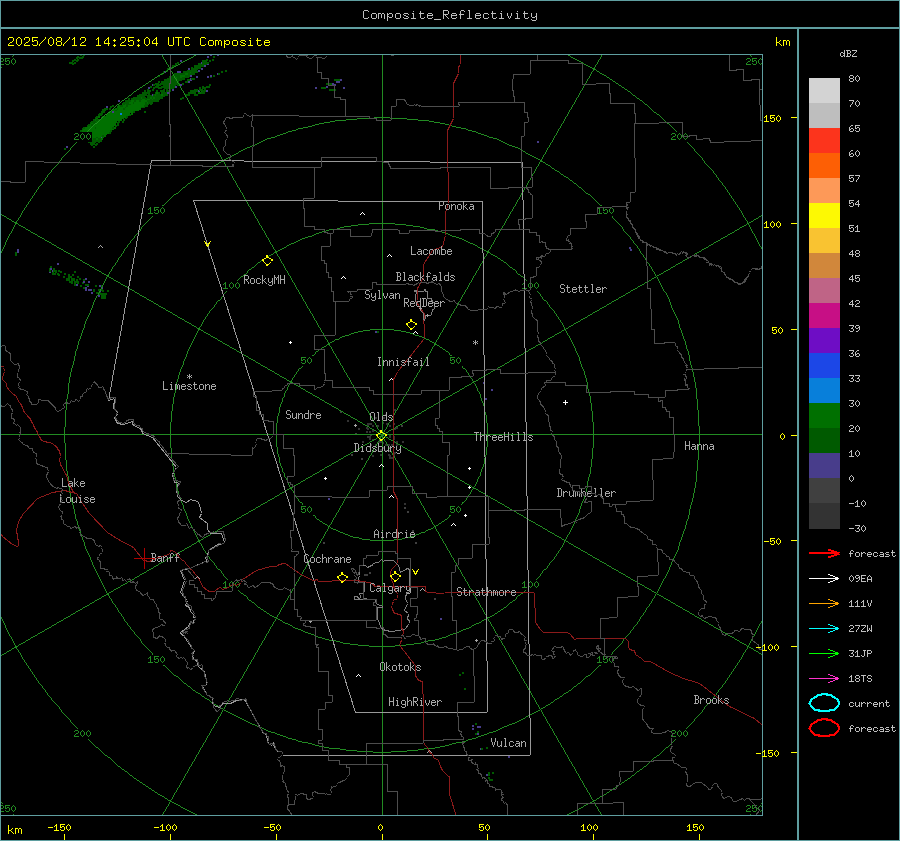Viewport: 900px width, 841px height.
Task: Click the Innisfail town label
Action: [403, 362]
